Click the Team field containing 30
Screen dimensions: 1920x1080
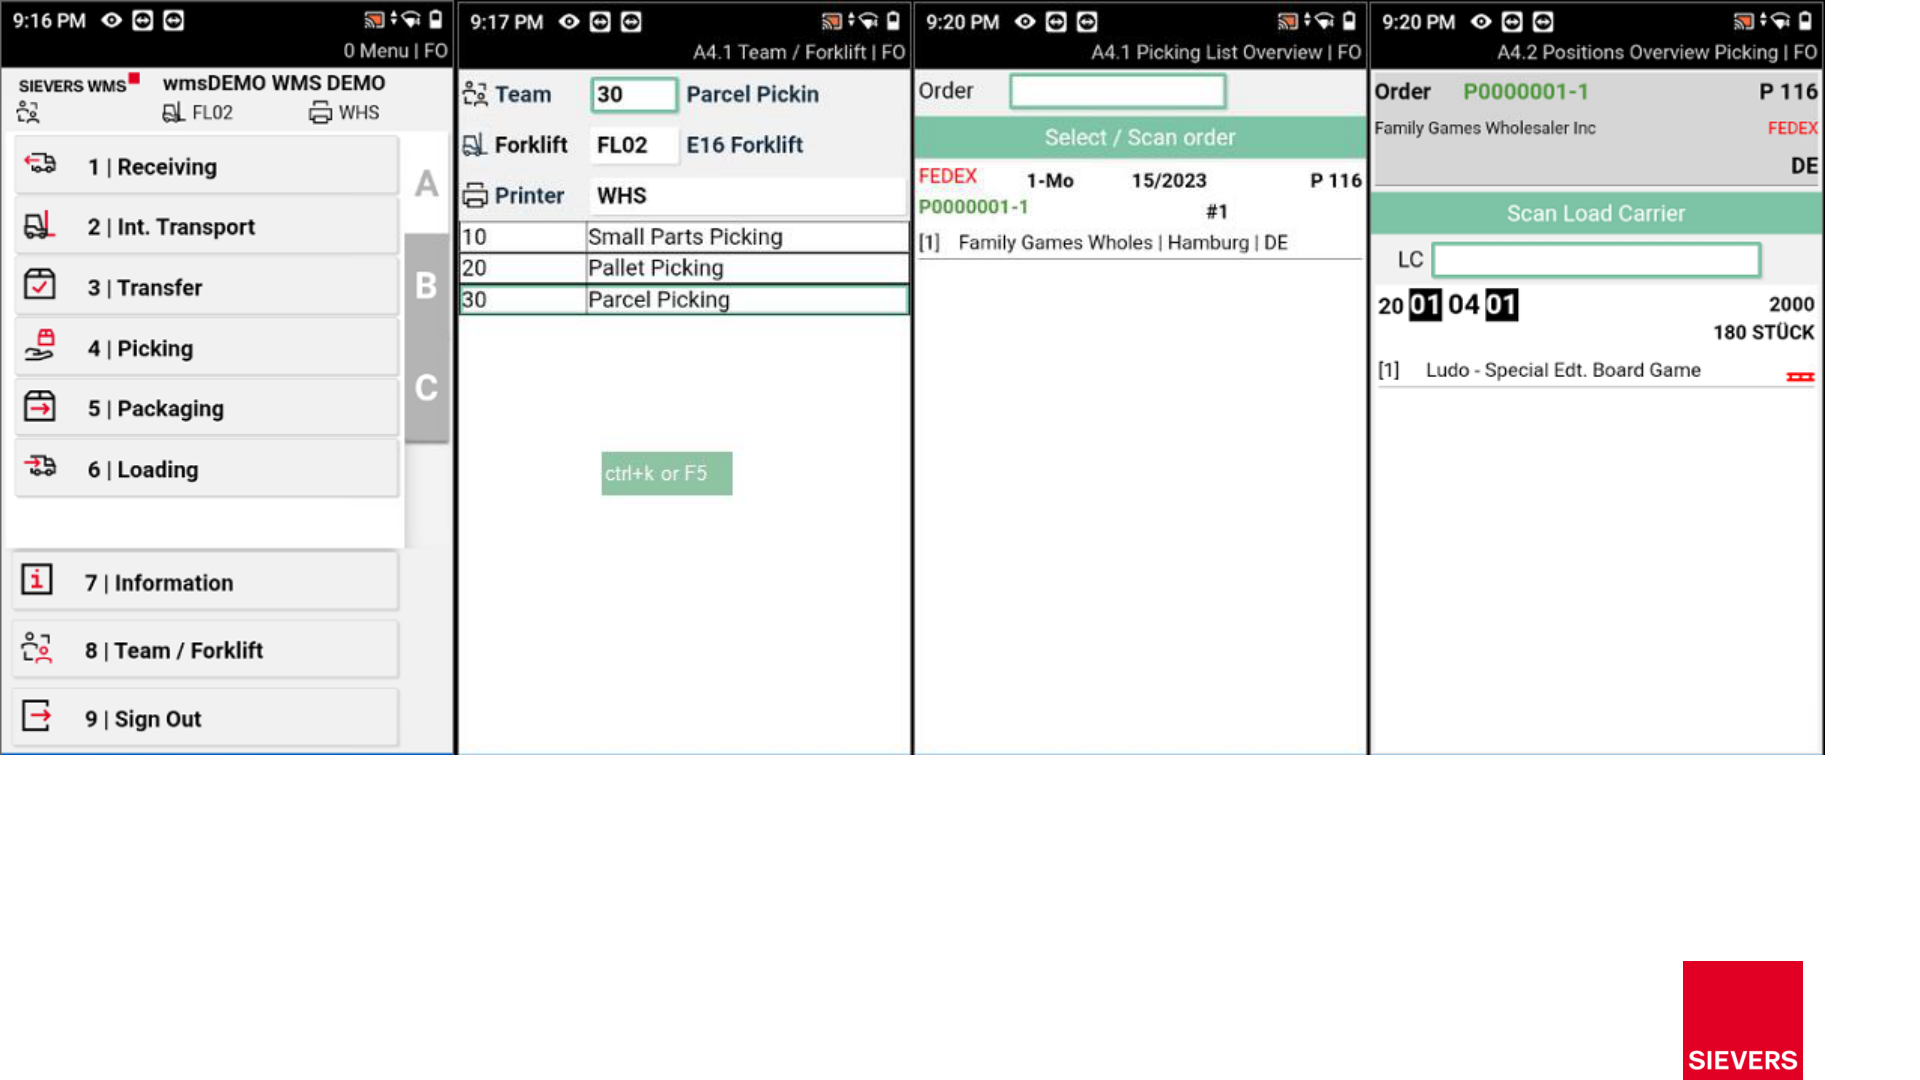pyautogui.click(x=634, y=94)
